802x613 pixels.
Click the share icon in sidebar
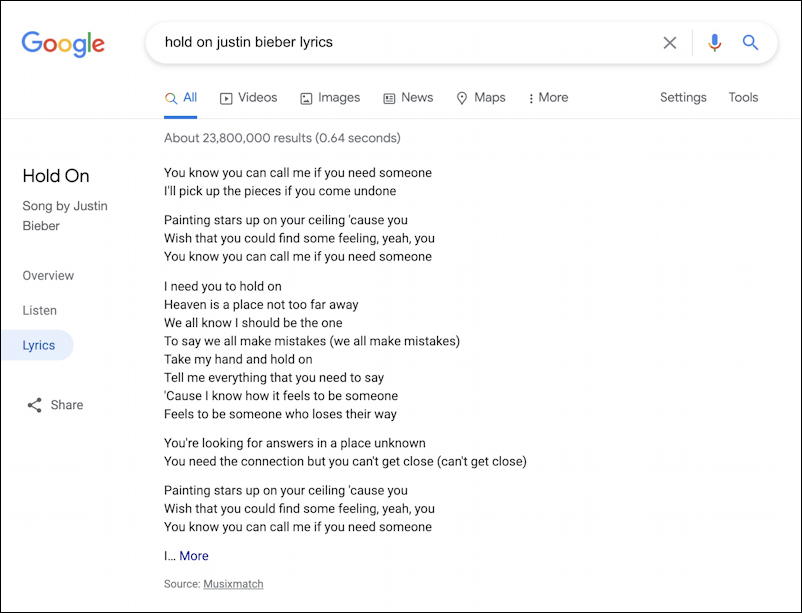(x=35, y=405)
